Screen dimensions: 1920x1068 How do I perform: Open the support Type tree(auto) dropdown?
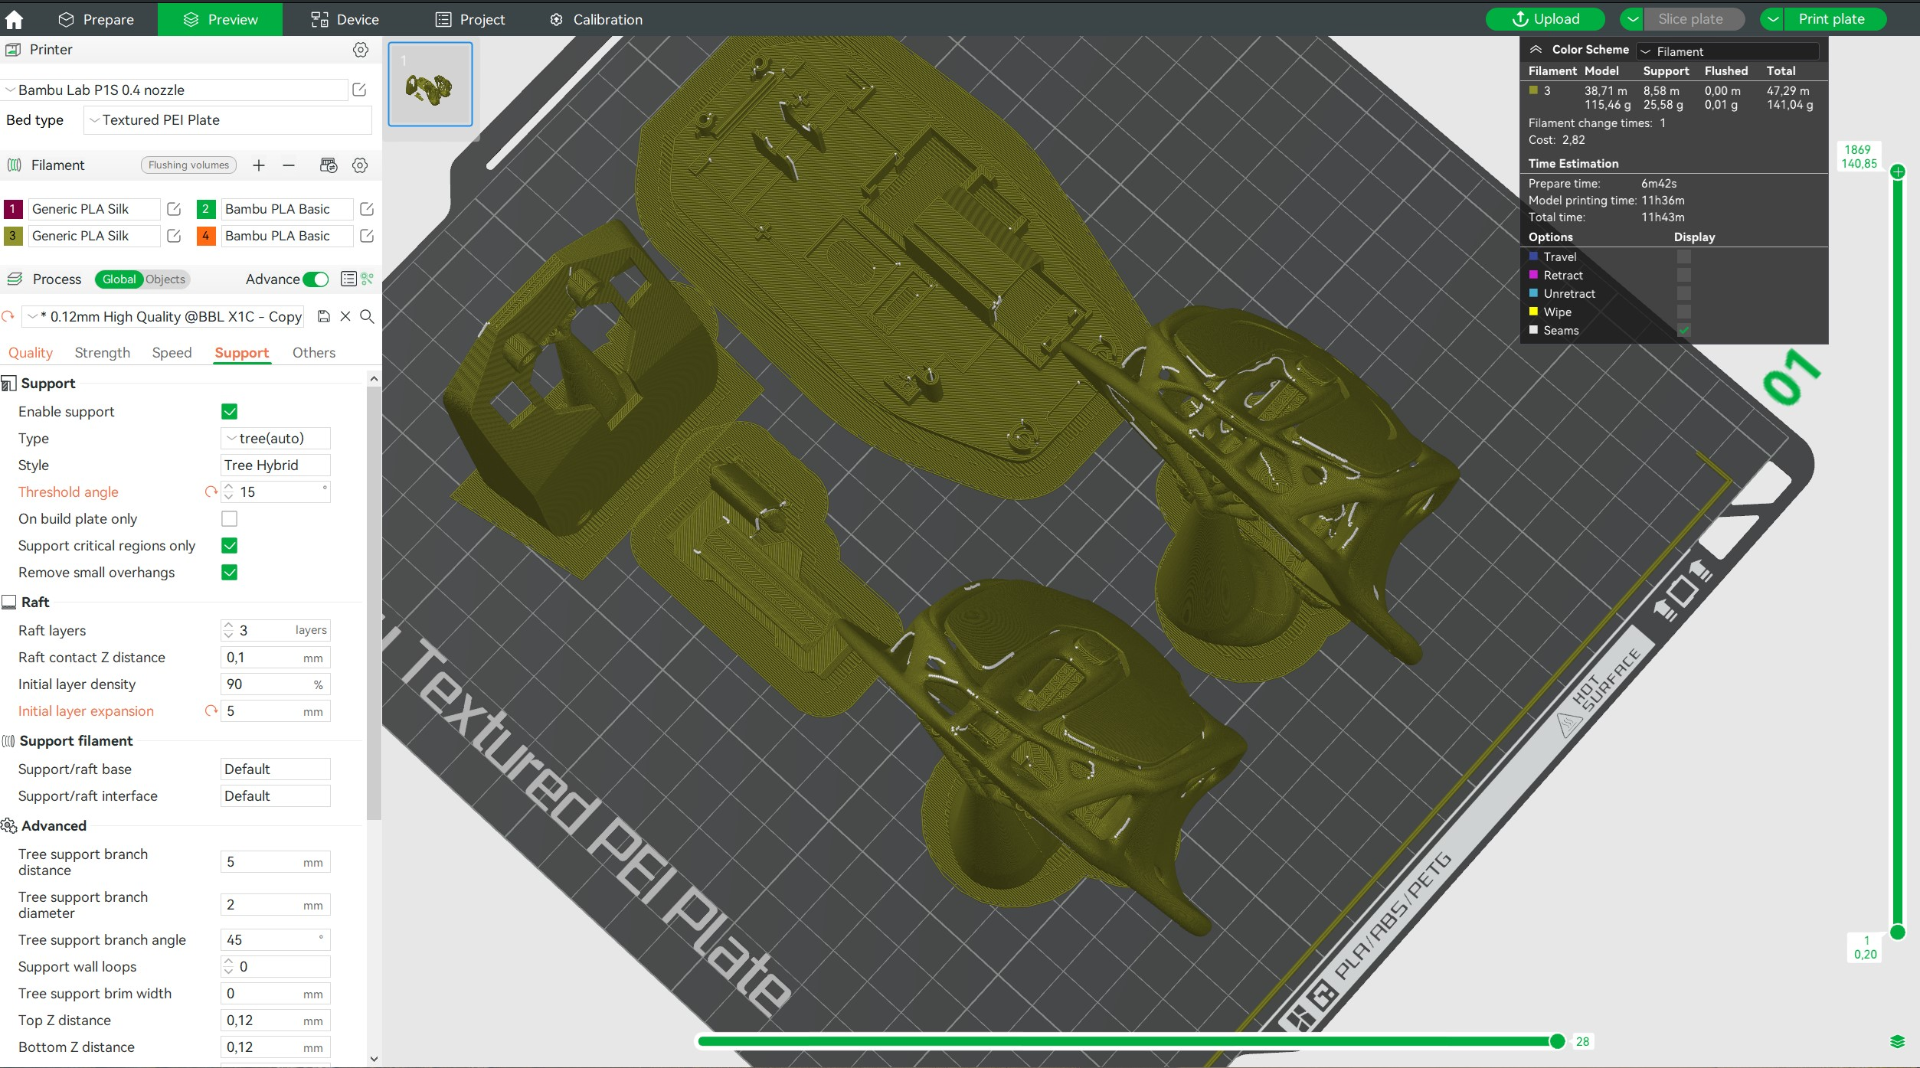tap(275, 438)
